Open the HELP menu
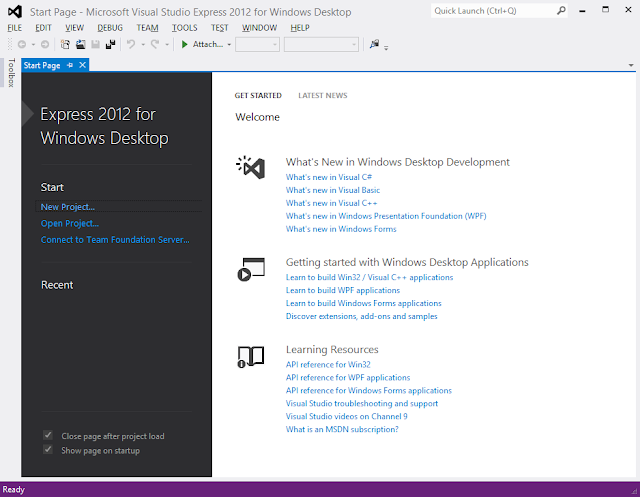 (300, 28)
